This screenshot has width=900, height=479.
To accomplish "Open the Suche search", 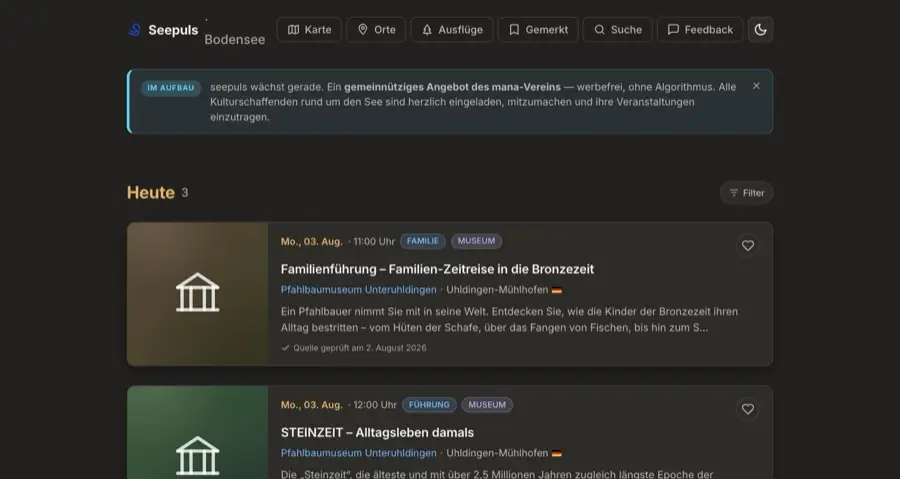I will (618, 30).
